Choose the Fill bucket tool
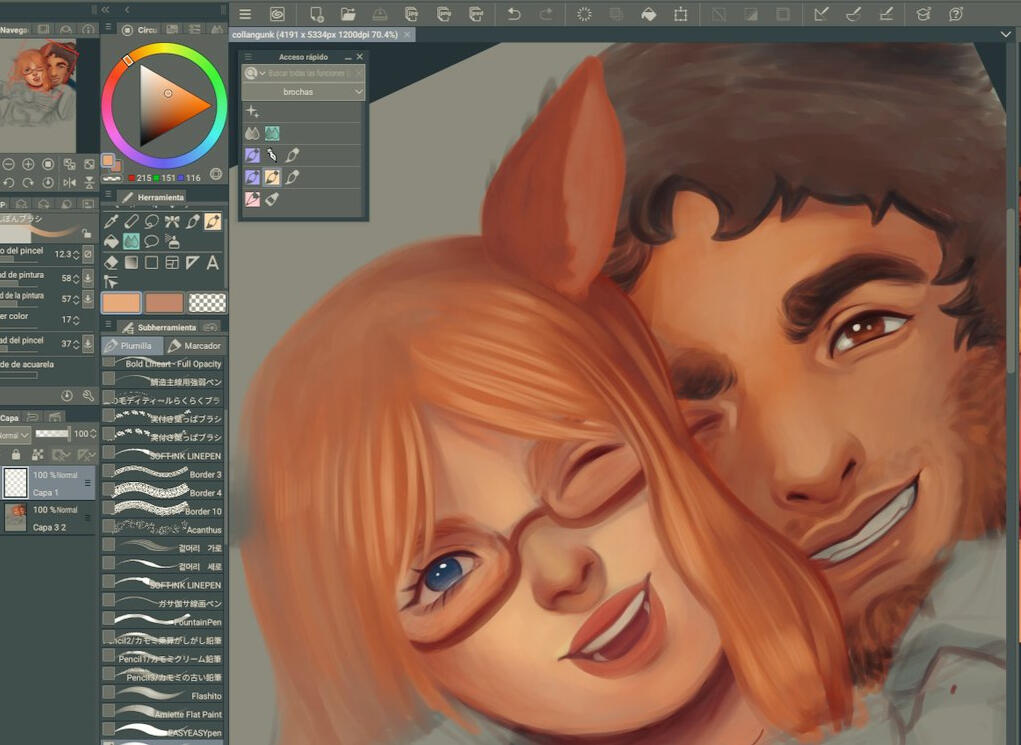Viewport: 1021px width, 745px height. click(111, 242)
